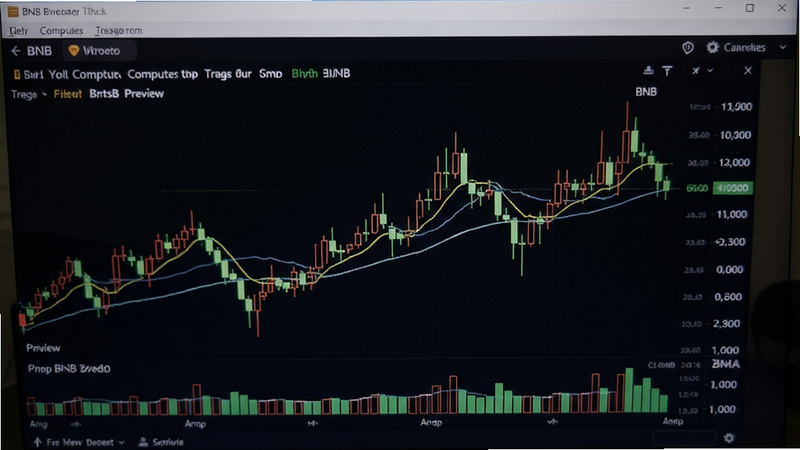Click the BntsB label
Image resolution: width=800 pixels, height=450 pixels.
point(104,94)
